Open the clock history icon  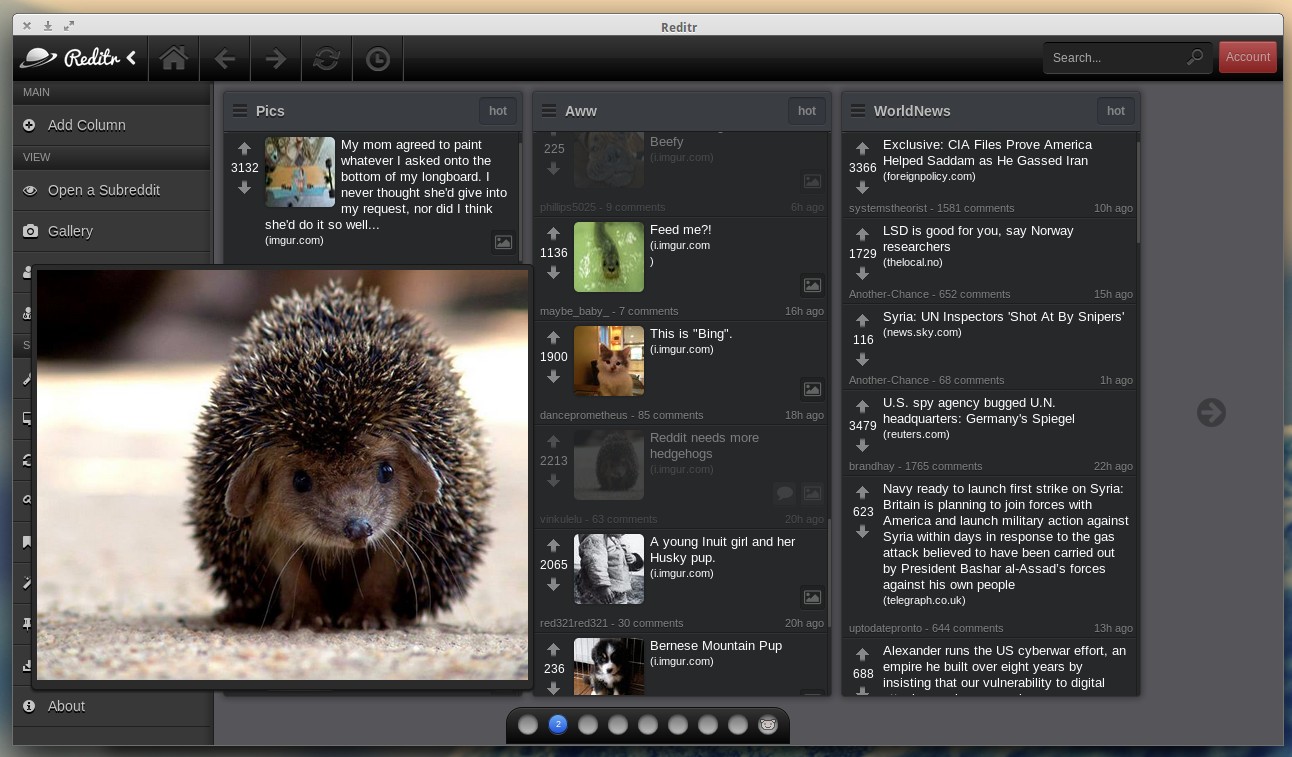point(378,59)
